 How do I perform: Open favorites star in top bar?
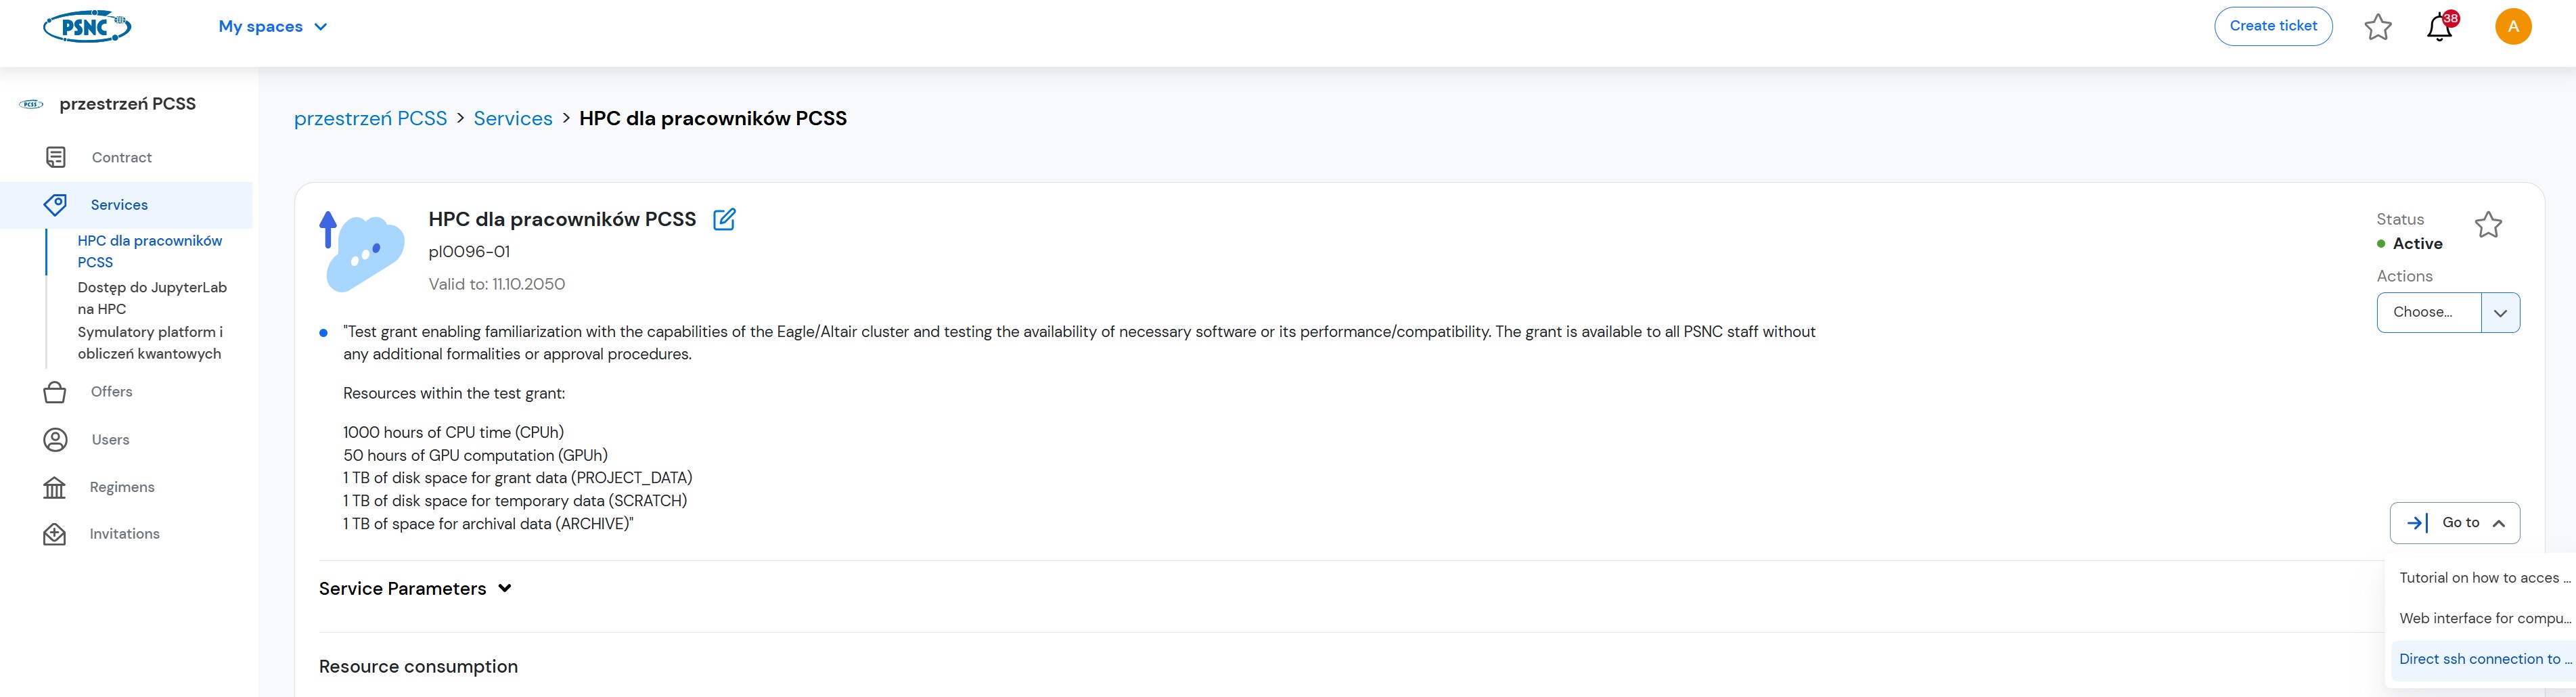pos(2377,27)
